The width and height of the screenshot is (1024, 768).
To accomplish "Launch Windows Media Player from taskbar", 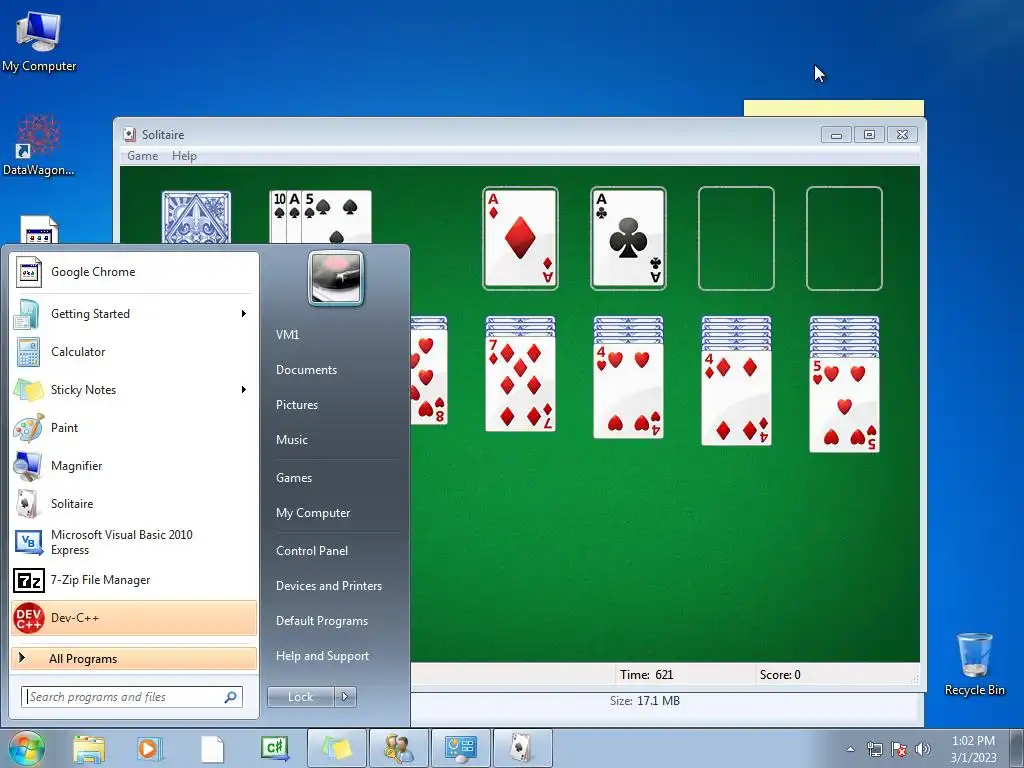I will 150,748.
